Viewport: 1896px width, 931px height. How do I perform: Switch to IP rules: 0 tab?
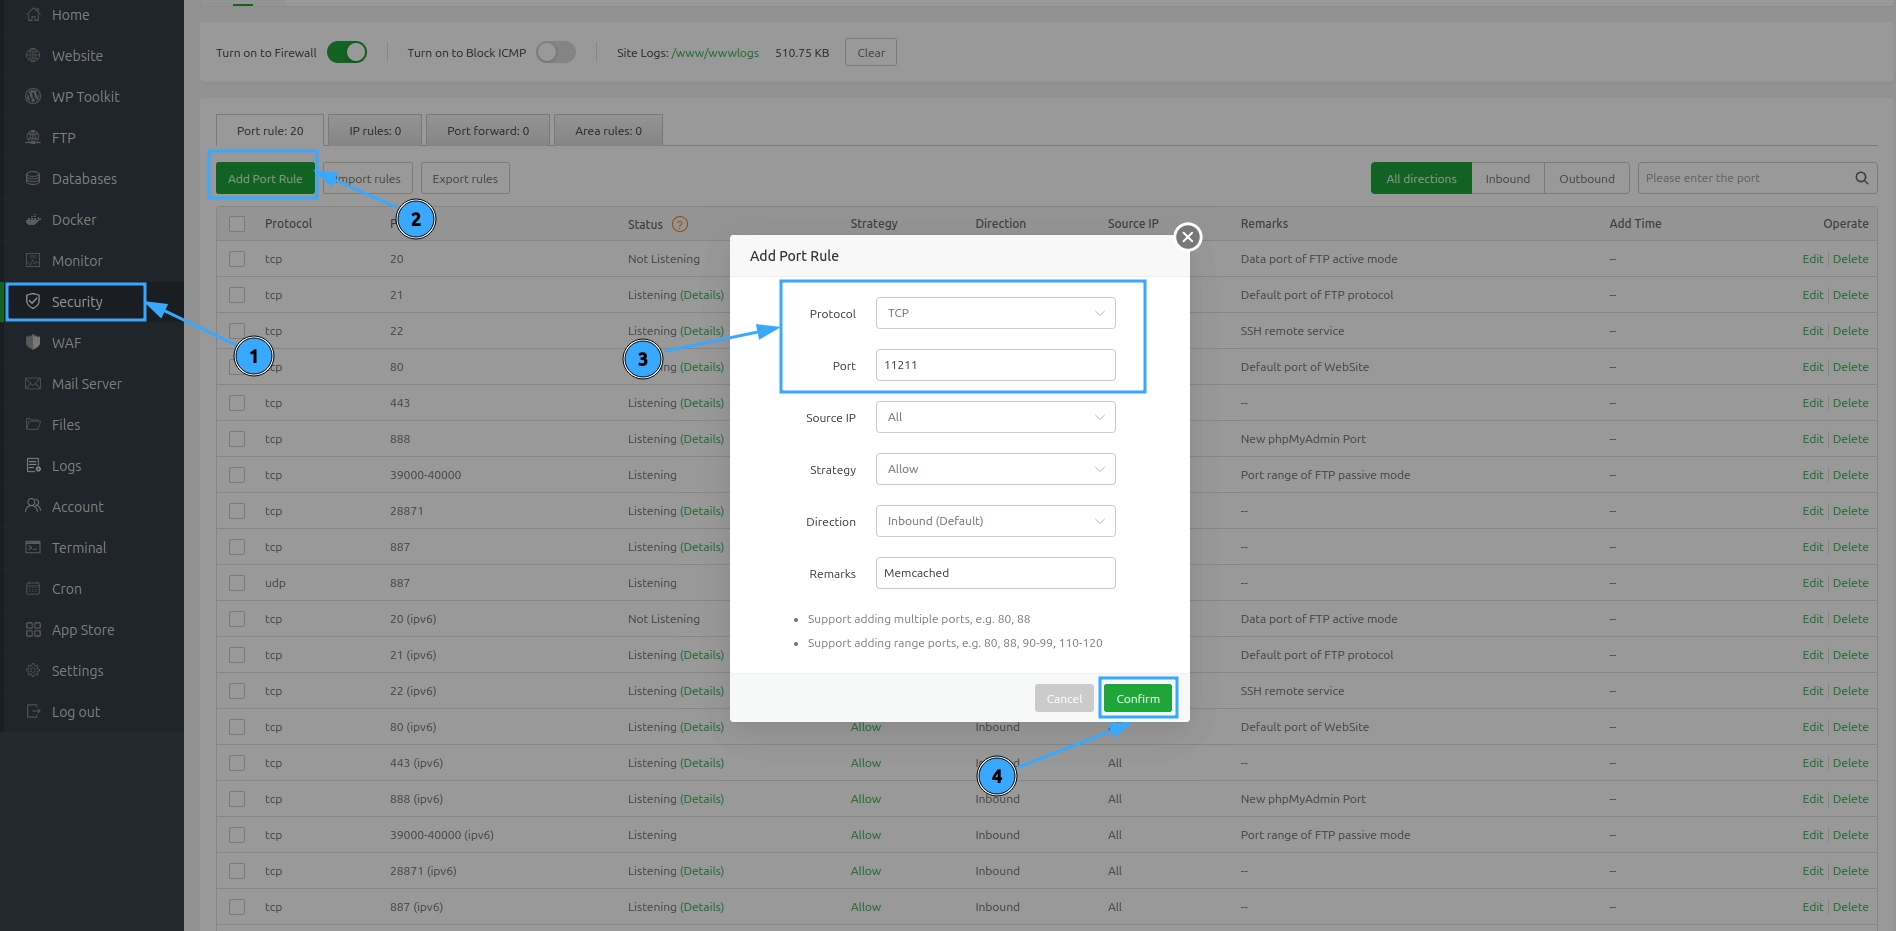click(375, 131)
